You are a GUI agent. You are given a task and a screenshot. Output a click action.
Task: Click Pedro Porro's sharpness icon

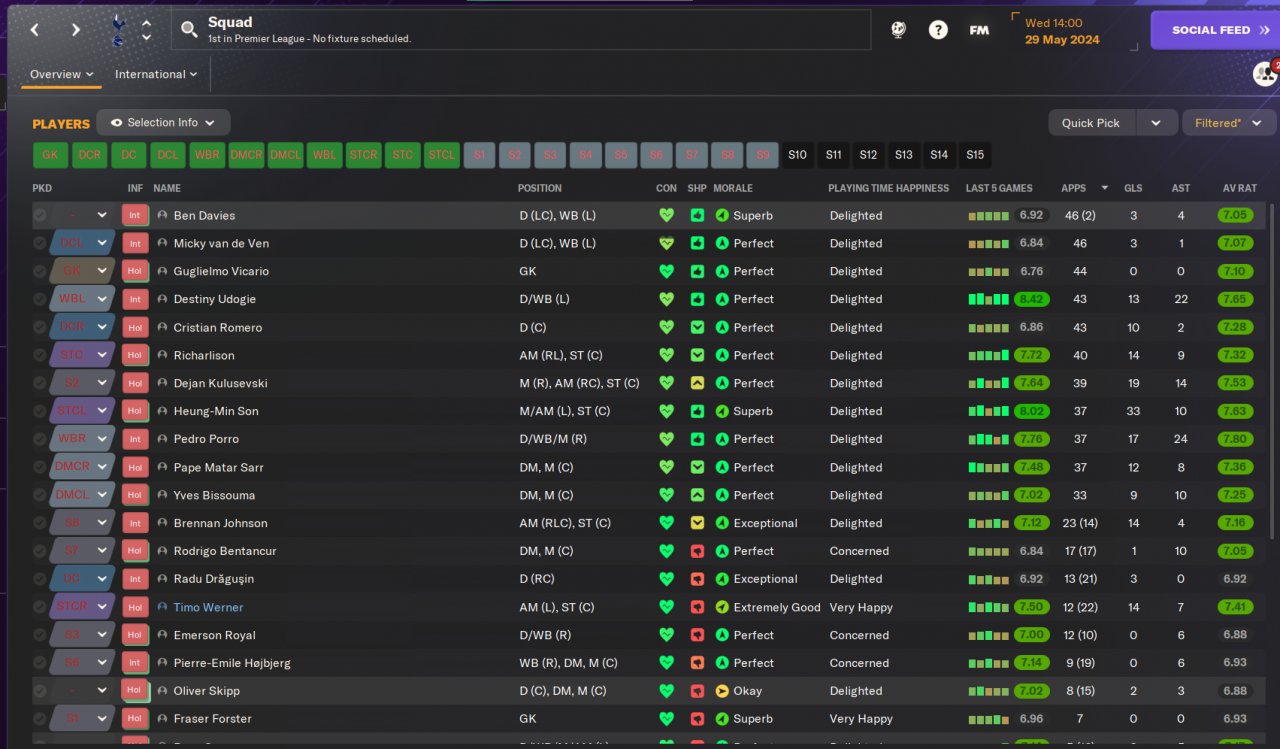point(697,439)
